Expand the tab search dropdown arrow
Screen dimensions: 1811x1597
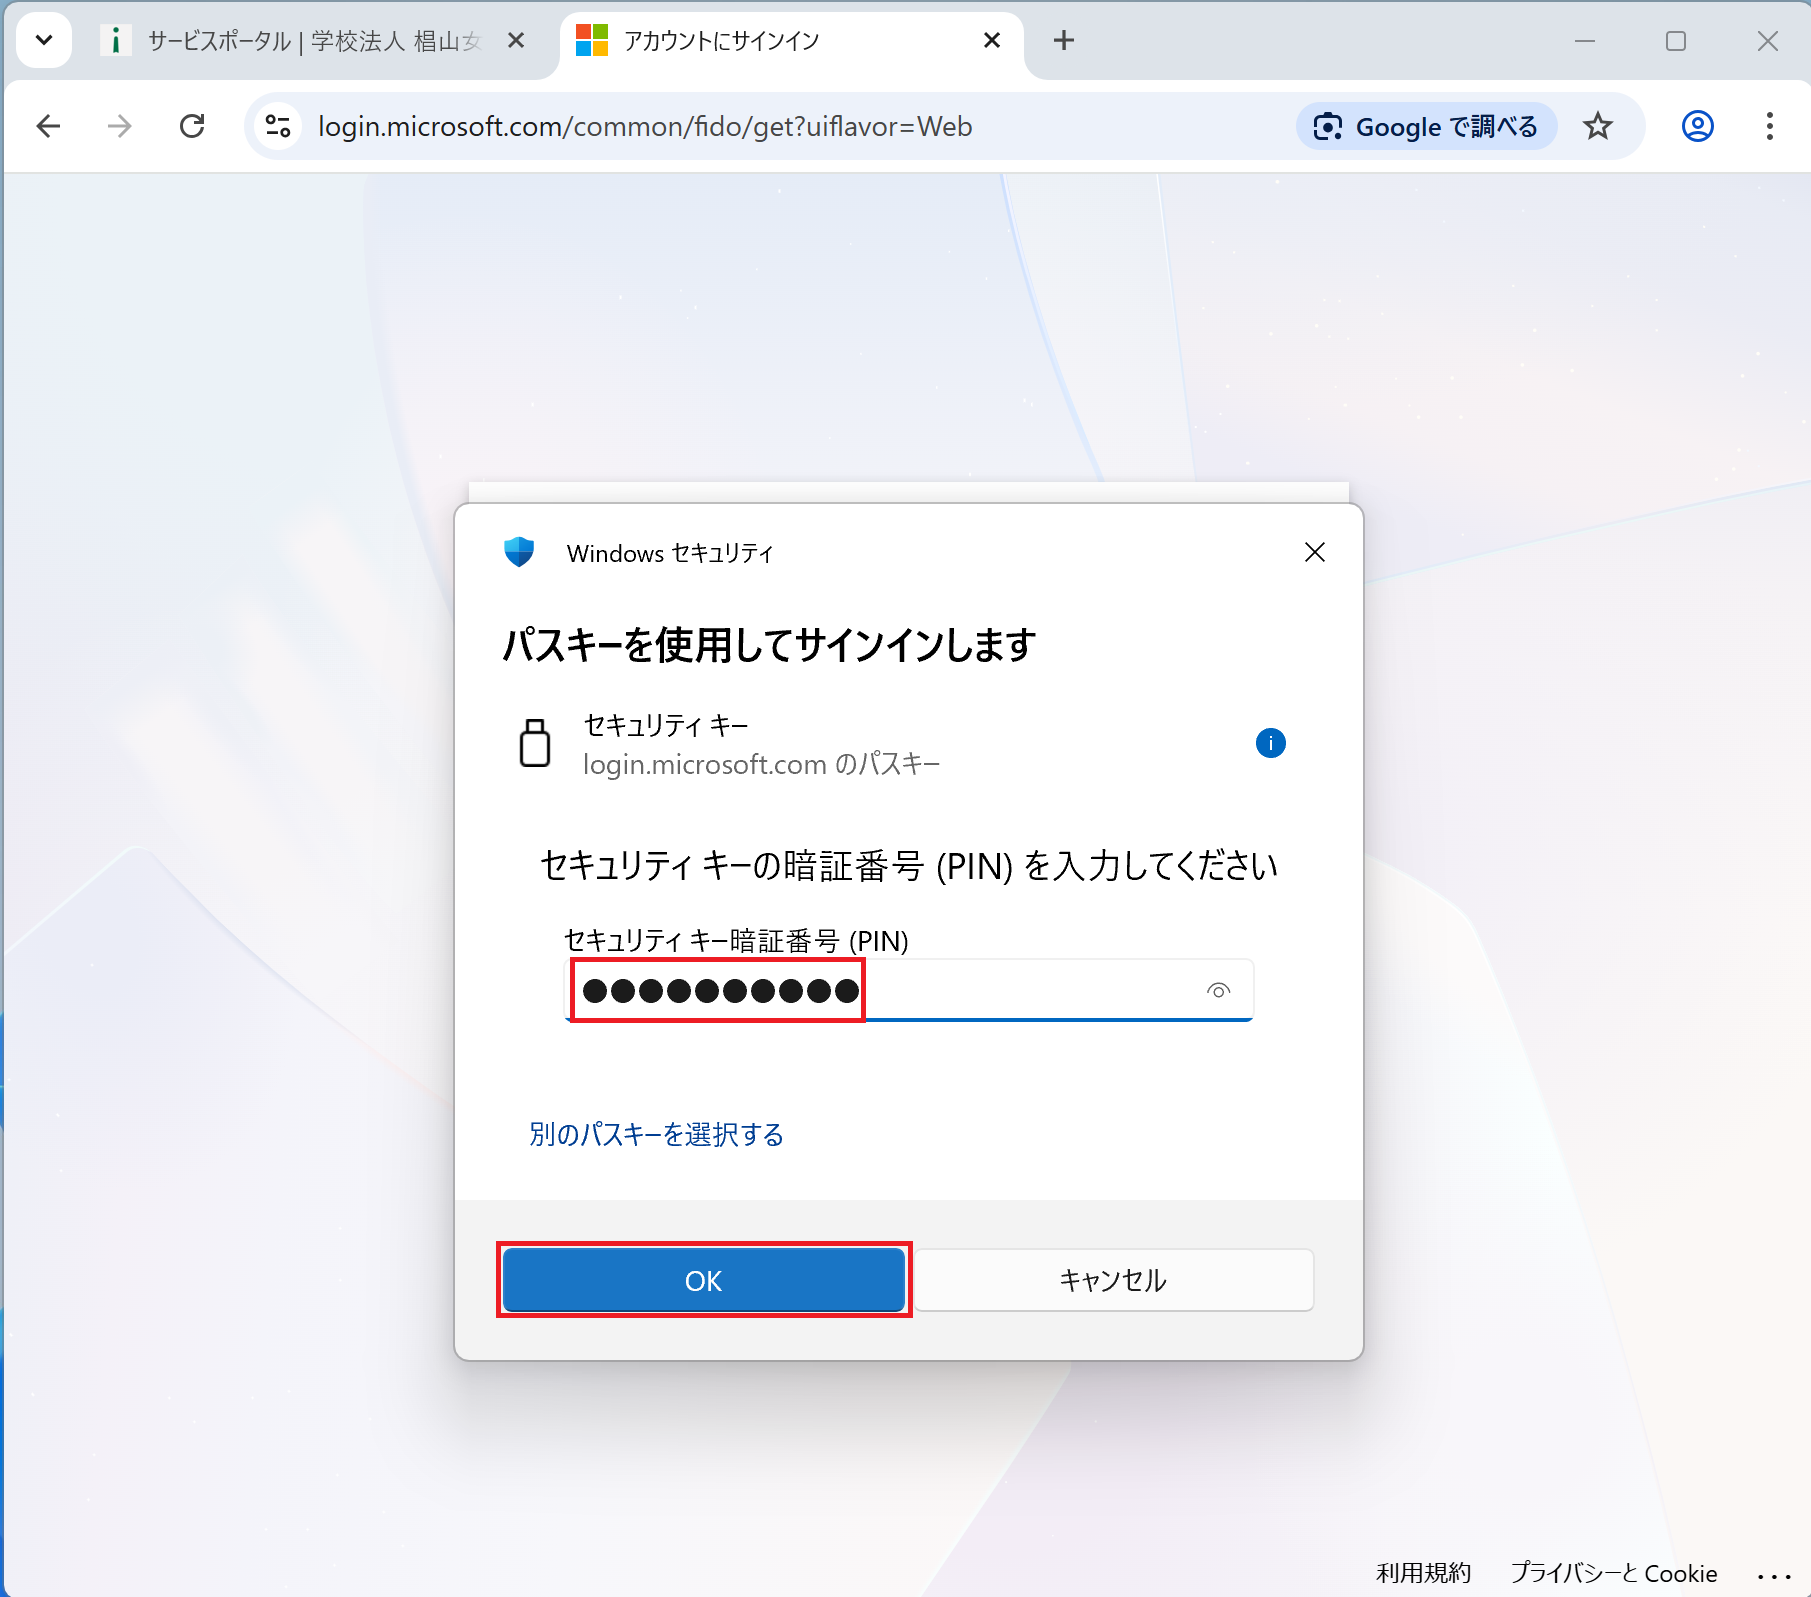point(44,40)
